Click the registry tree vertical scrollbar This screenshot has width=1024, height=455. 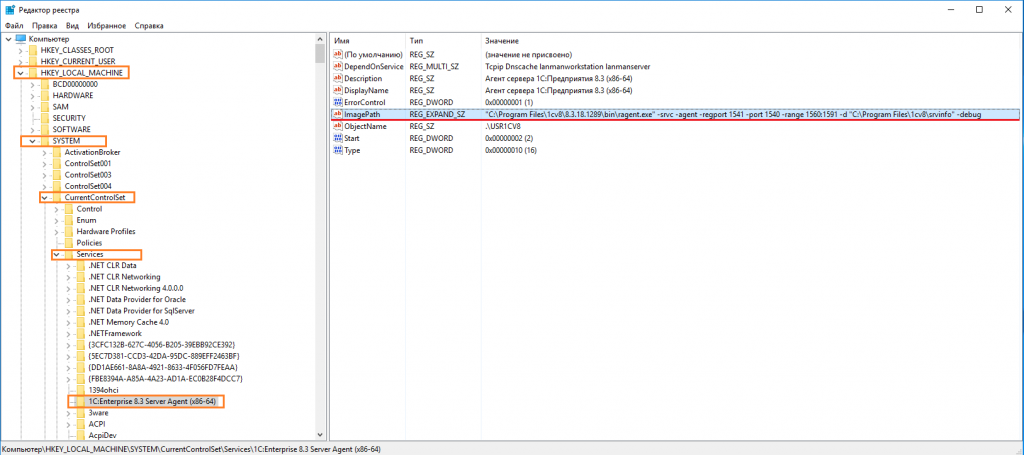[320, 235]
